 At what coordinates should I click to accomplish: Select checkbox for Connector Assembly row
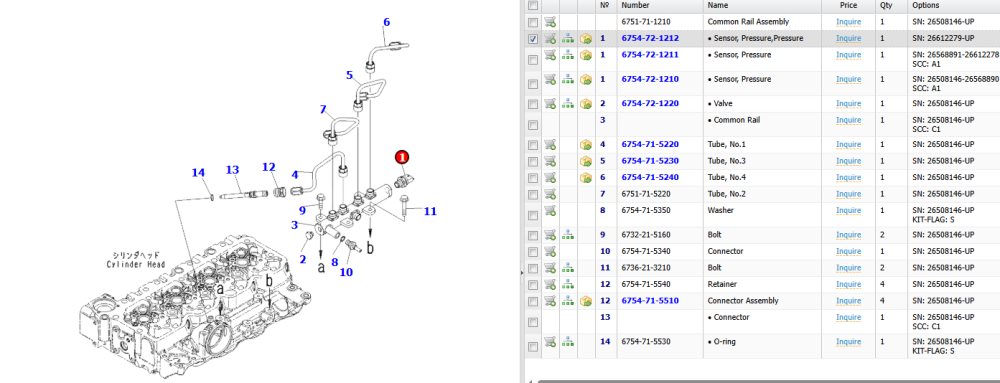coord(533,301)
